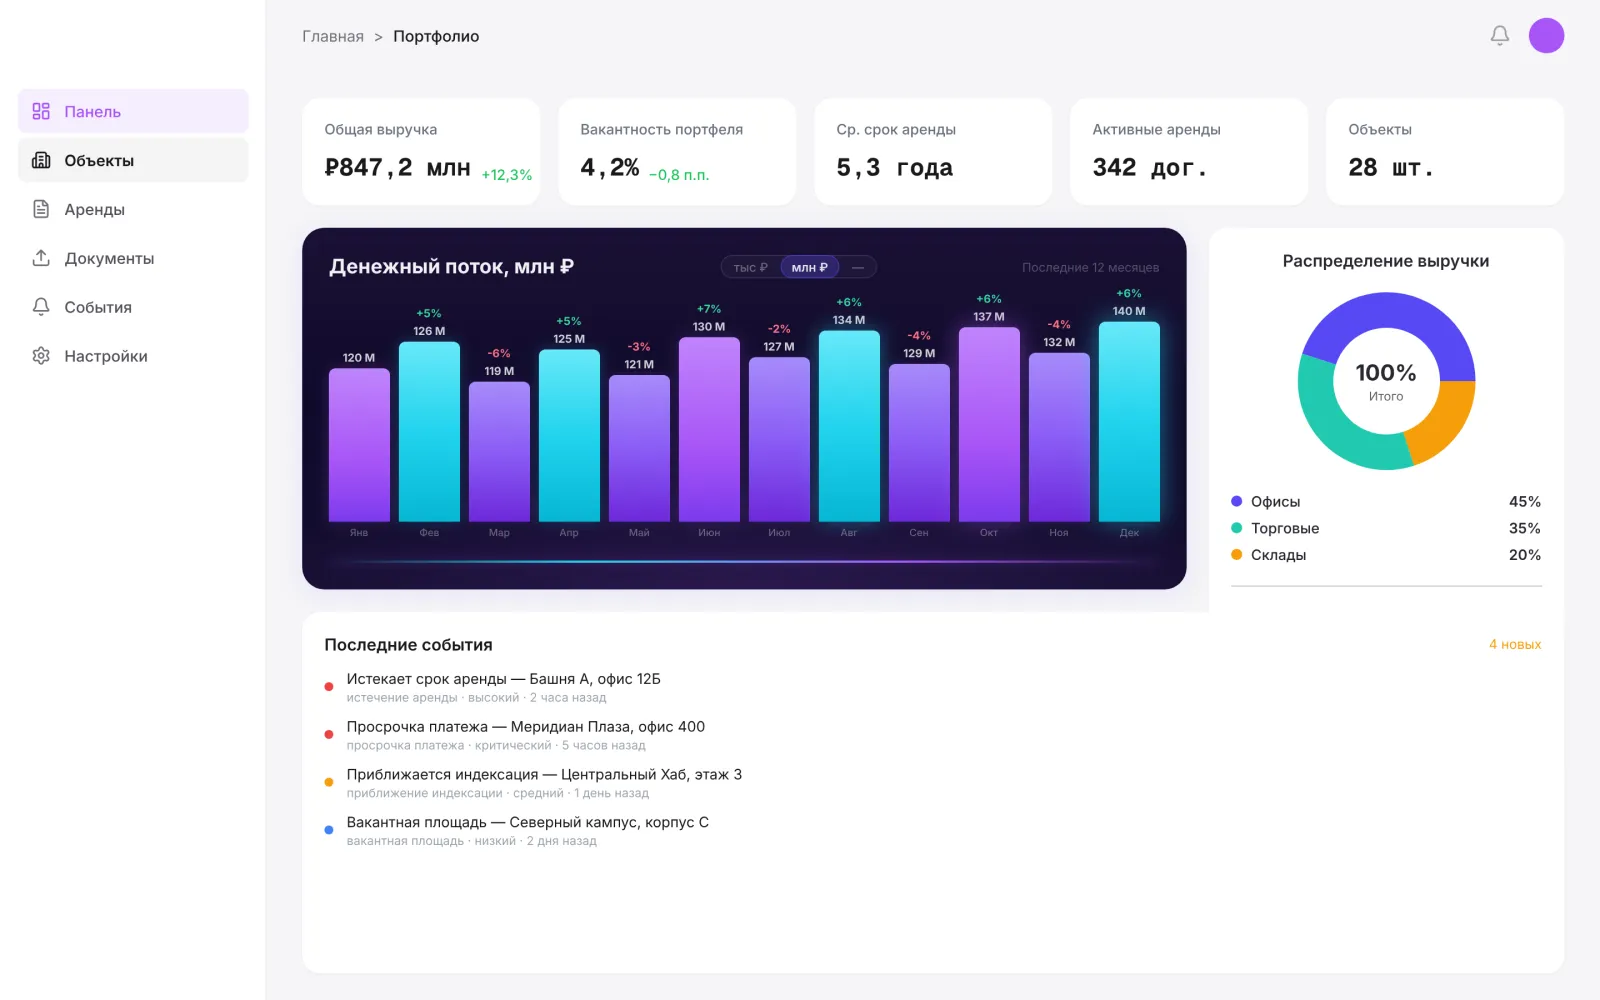Open the Активные аренды card

tap(1189, 151)
